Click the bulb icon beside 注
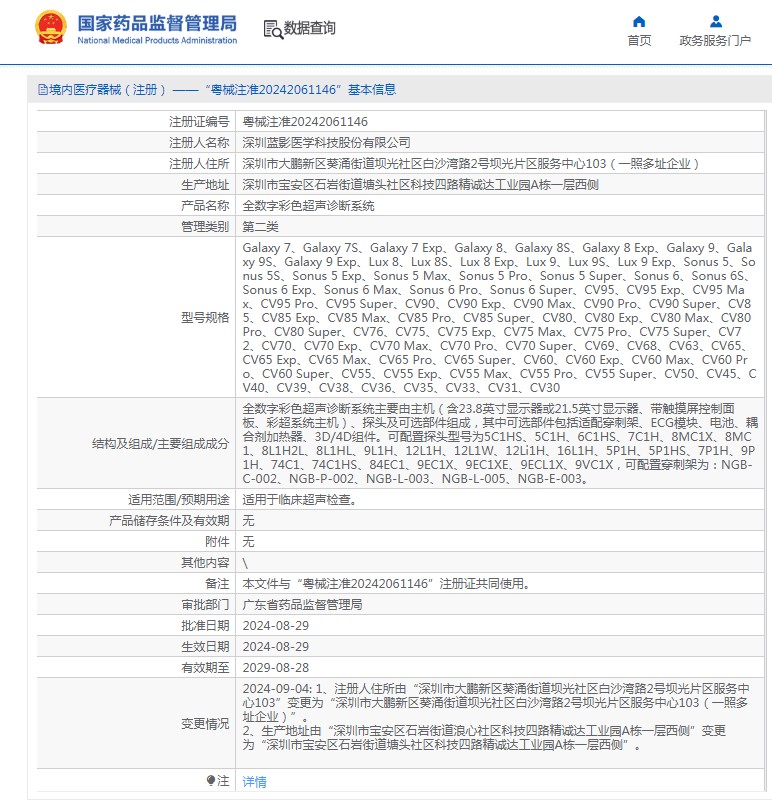This screenshot has width=772, height=809. click(x=210, y=780)
